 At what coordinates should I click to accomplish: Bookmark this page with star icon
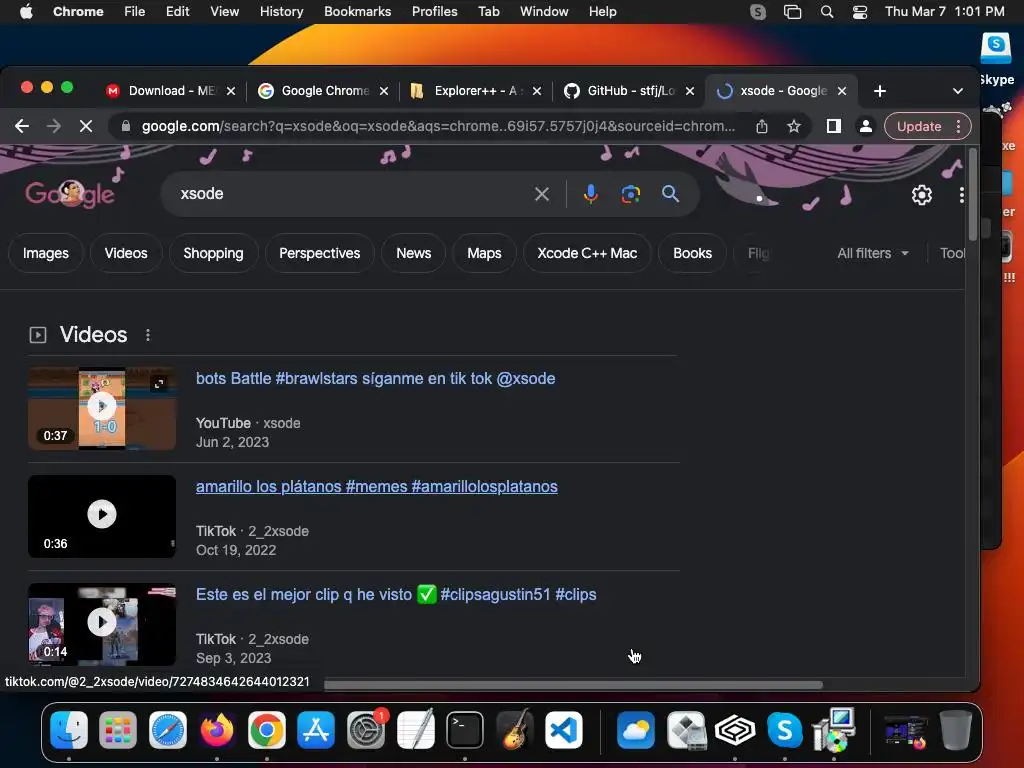tap(793, 126)
